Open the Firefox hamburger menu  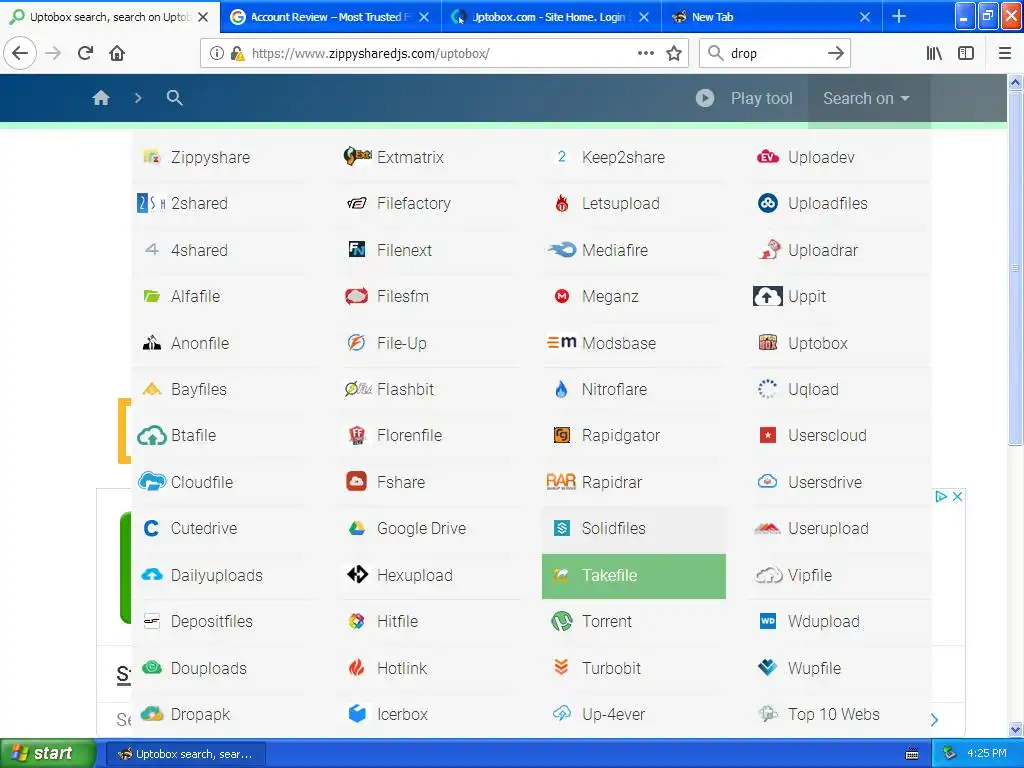pos(1005,53)
